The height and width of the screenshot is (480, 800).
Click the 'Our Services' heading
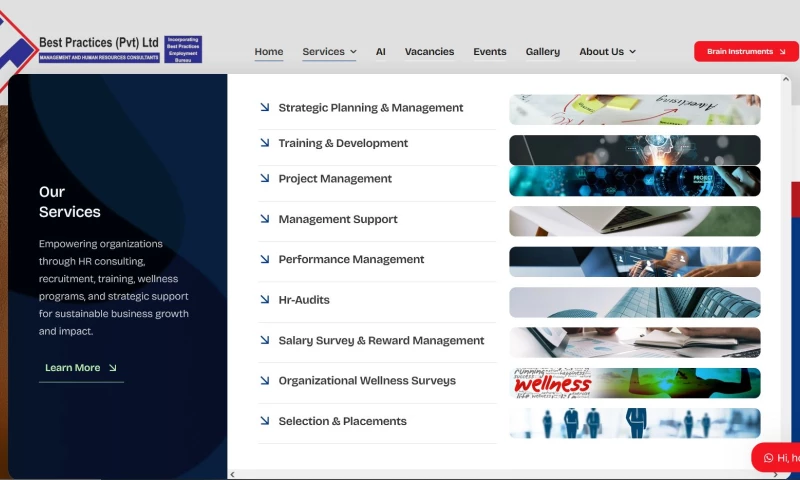click(x=69, y=201)
